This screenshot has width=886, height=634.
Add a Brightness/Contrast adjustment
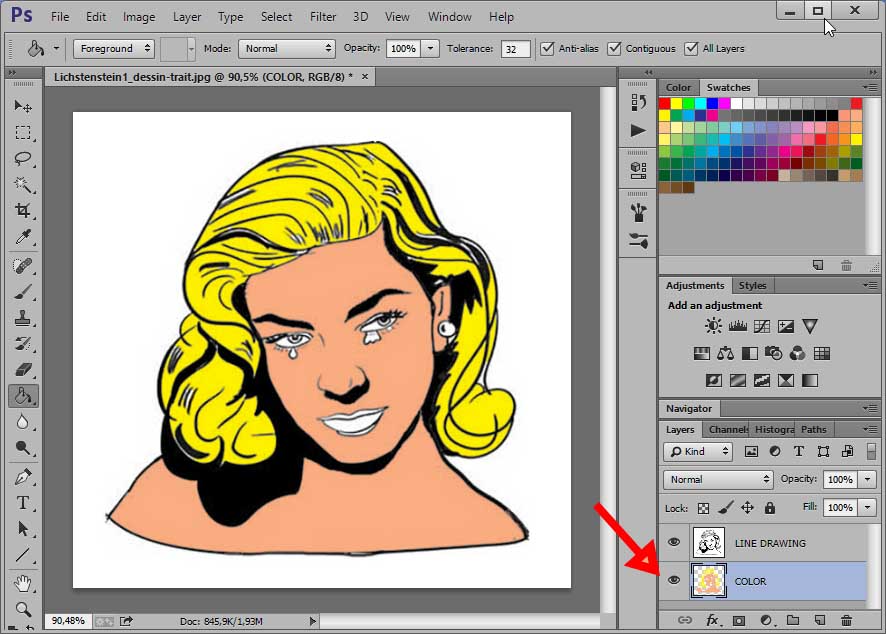(x=713, y=326)
